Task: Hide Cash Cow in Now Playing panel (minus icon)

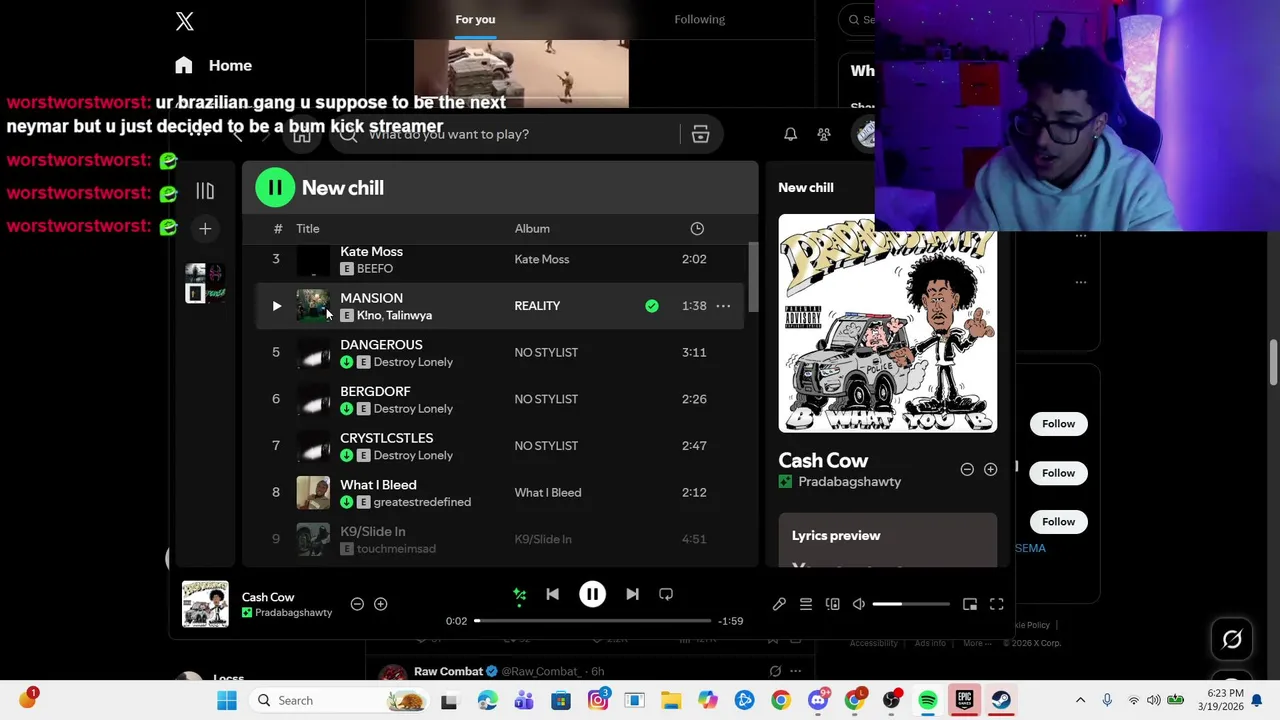Action: point(967,470)
